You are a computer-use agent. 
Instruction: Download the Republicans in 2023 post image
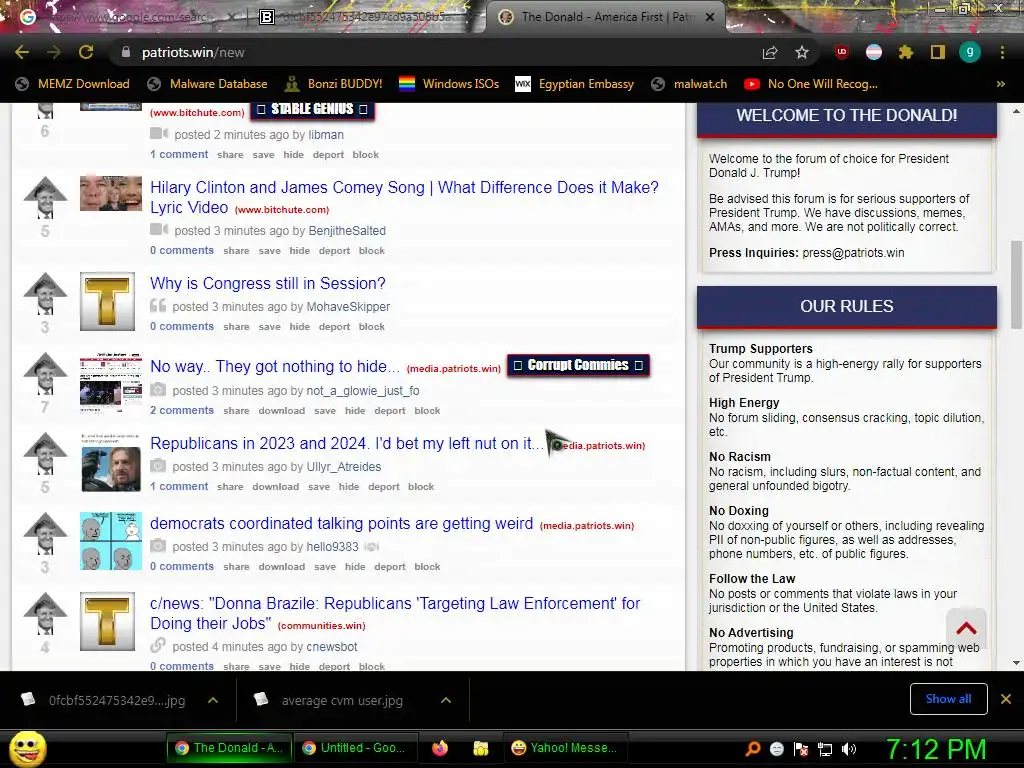click(276, 487)
